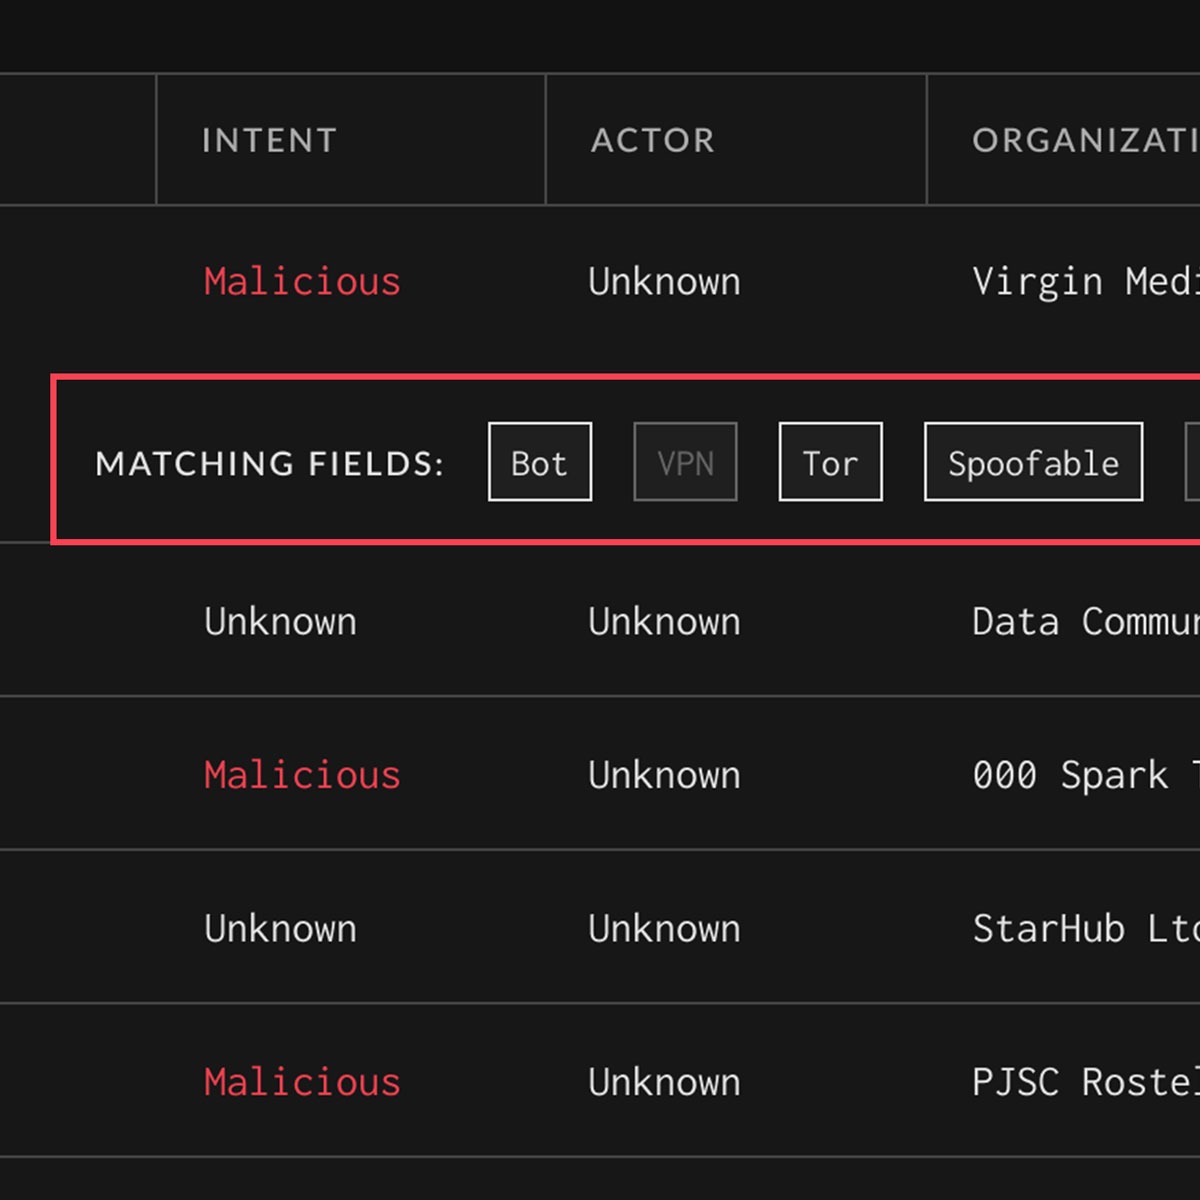
Task: Enable the dimmed VPN matching field tag
Action: [x=685, y=462]
